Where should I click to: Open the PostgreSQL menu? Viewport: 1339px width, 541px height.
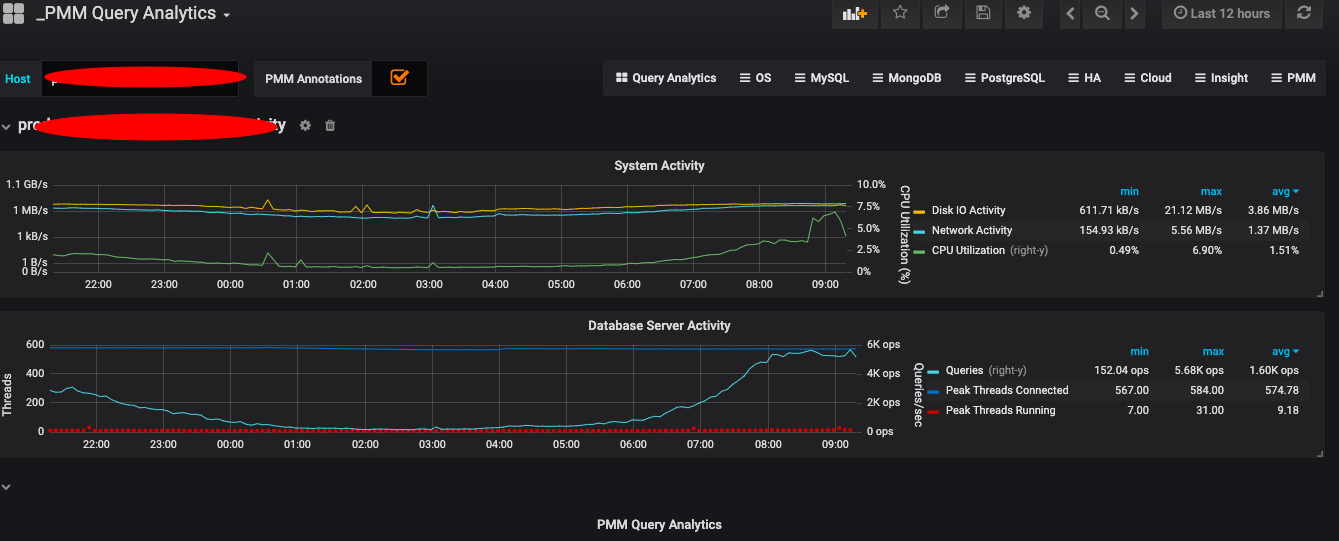(x=1004, y=78)
